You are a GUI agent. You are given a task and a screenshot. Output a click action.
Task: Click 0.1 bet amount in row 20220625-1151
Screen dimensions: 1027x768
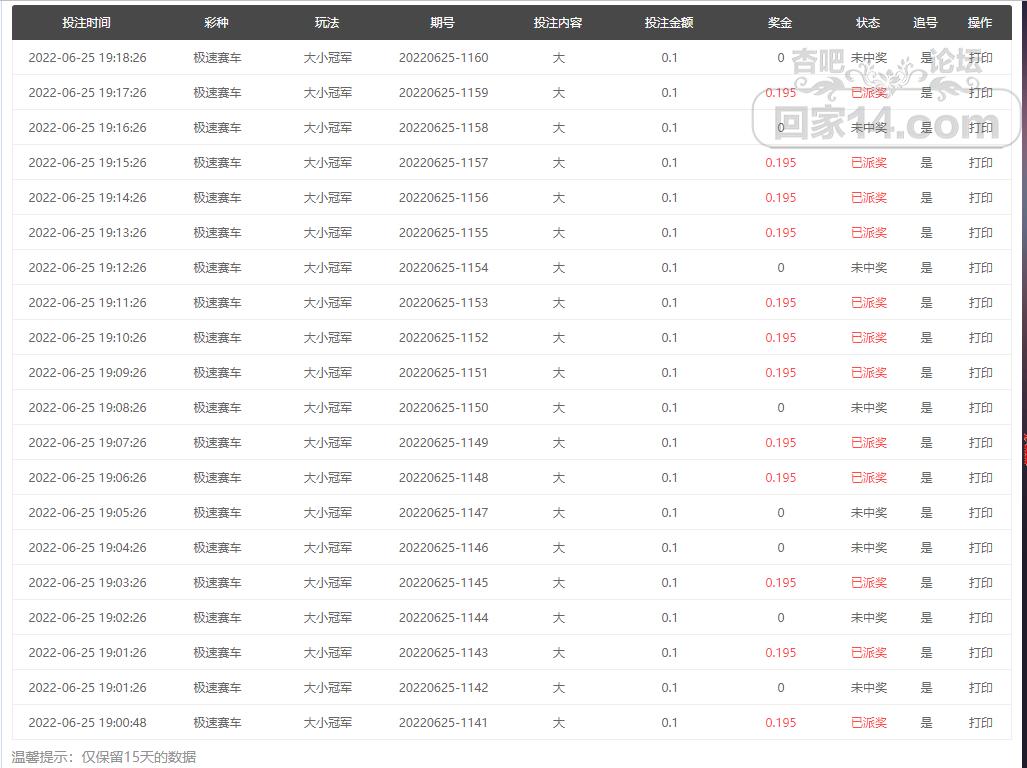(x=669, y=373)
